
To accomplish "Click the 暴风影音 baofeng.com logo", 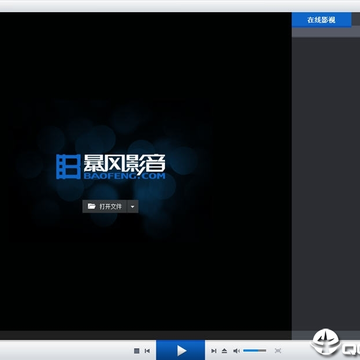I will [x=111, y=167].
